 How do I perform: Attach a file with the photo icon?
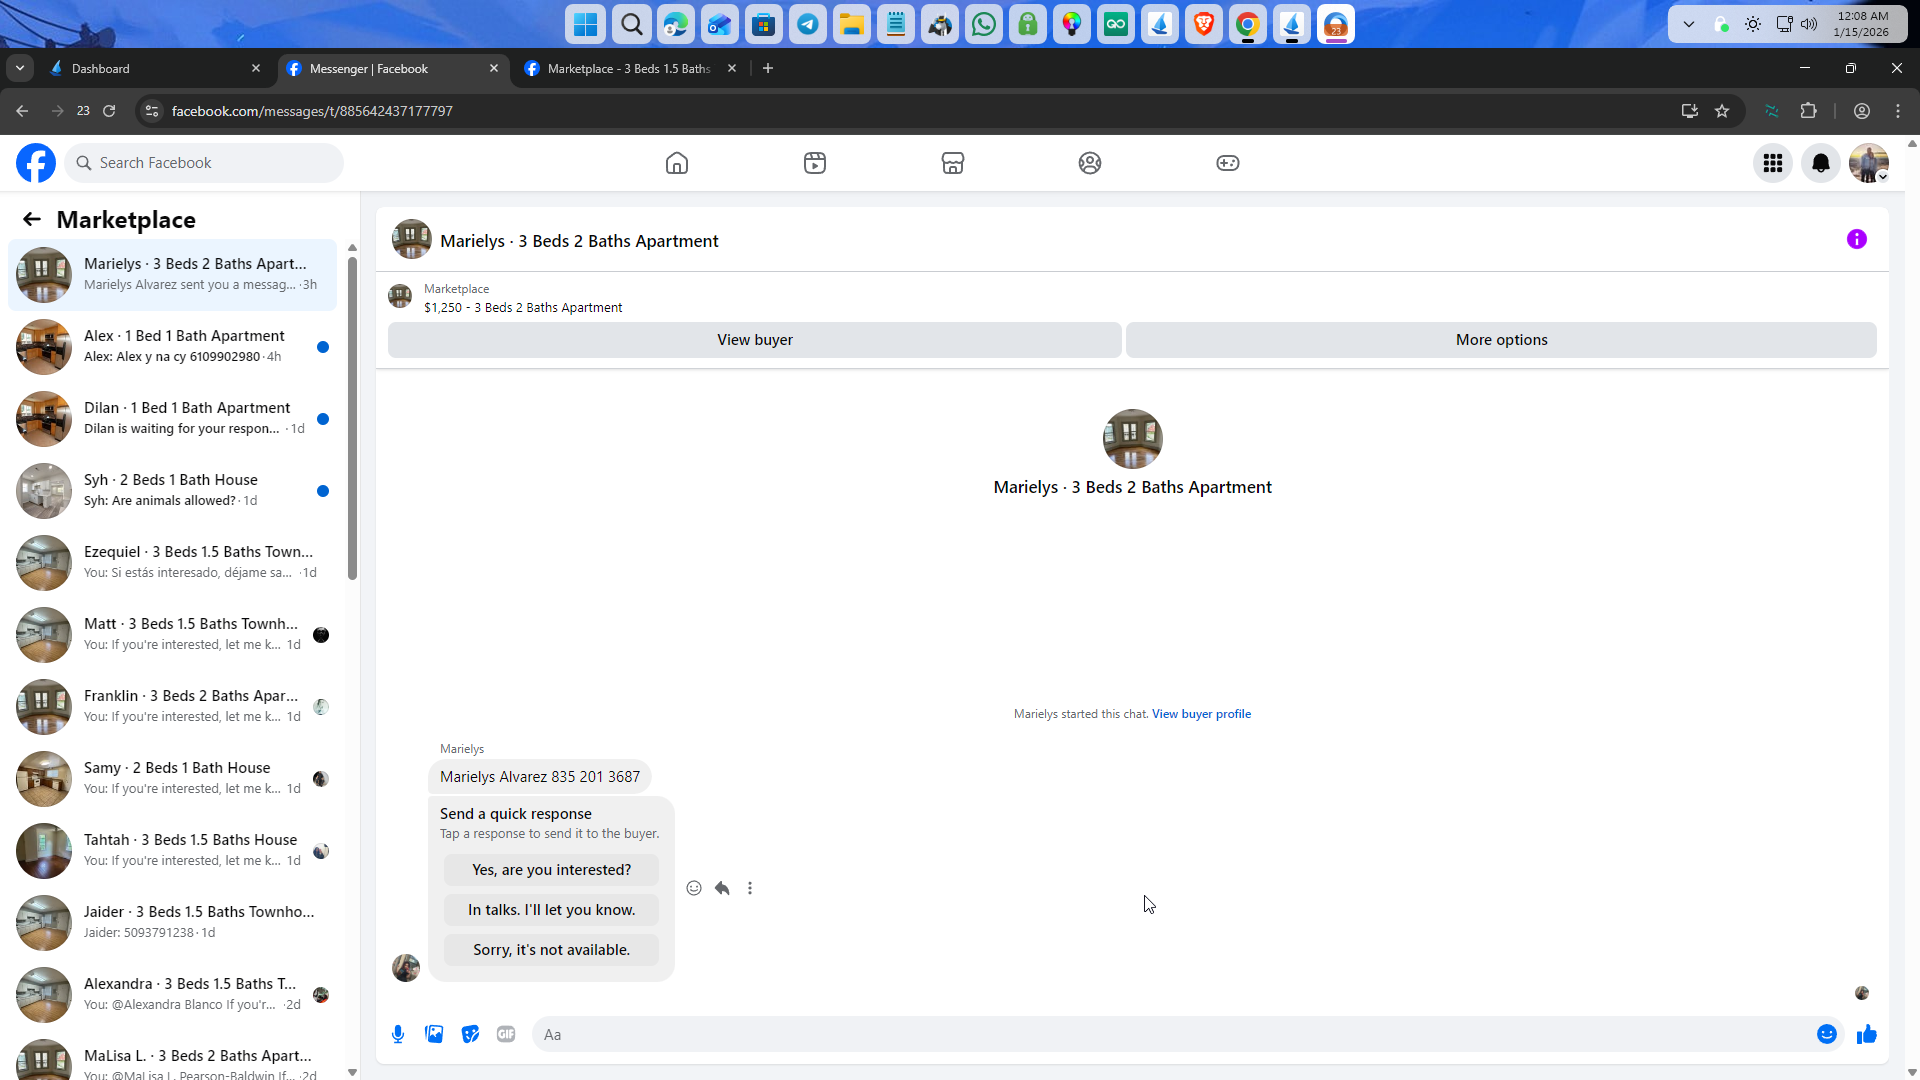(x=434, y=1034)
